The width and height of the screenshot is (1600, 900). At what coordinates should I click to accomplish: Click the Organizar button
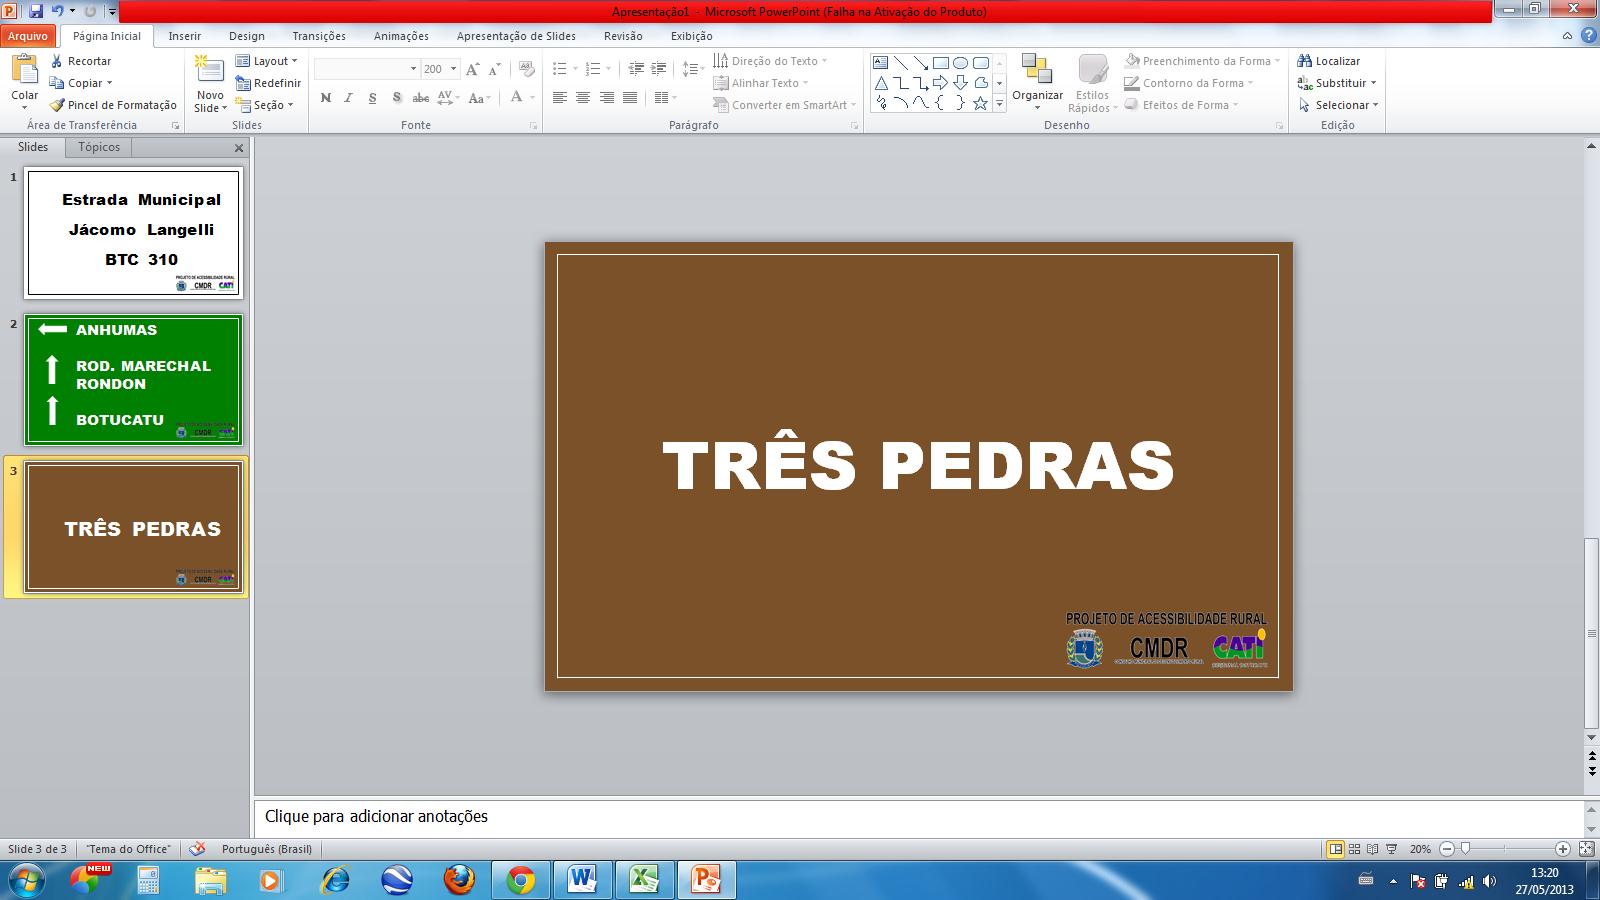click(1037, 83)
